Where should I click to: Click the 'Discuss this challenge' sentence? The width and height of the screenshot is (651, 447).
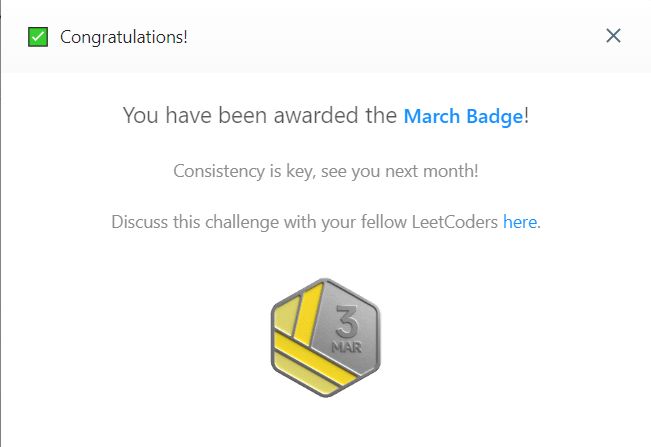click(326, 222)
